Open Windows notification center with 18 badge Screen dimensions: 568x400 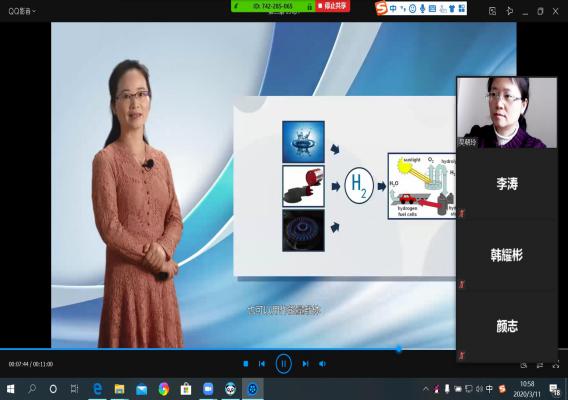pos(554,389)
